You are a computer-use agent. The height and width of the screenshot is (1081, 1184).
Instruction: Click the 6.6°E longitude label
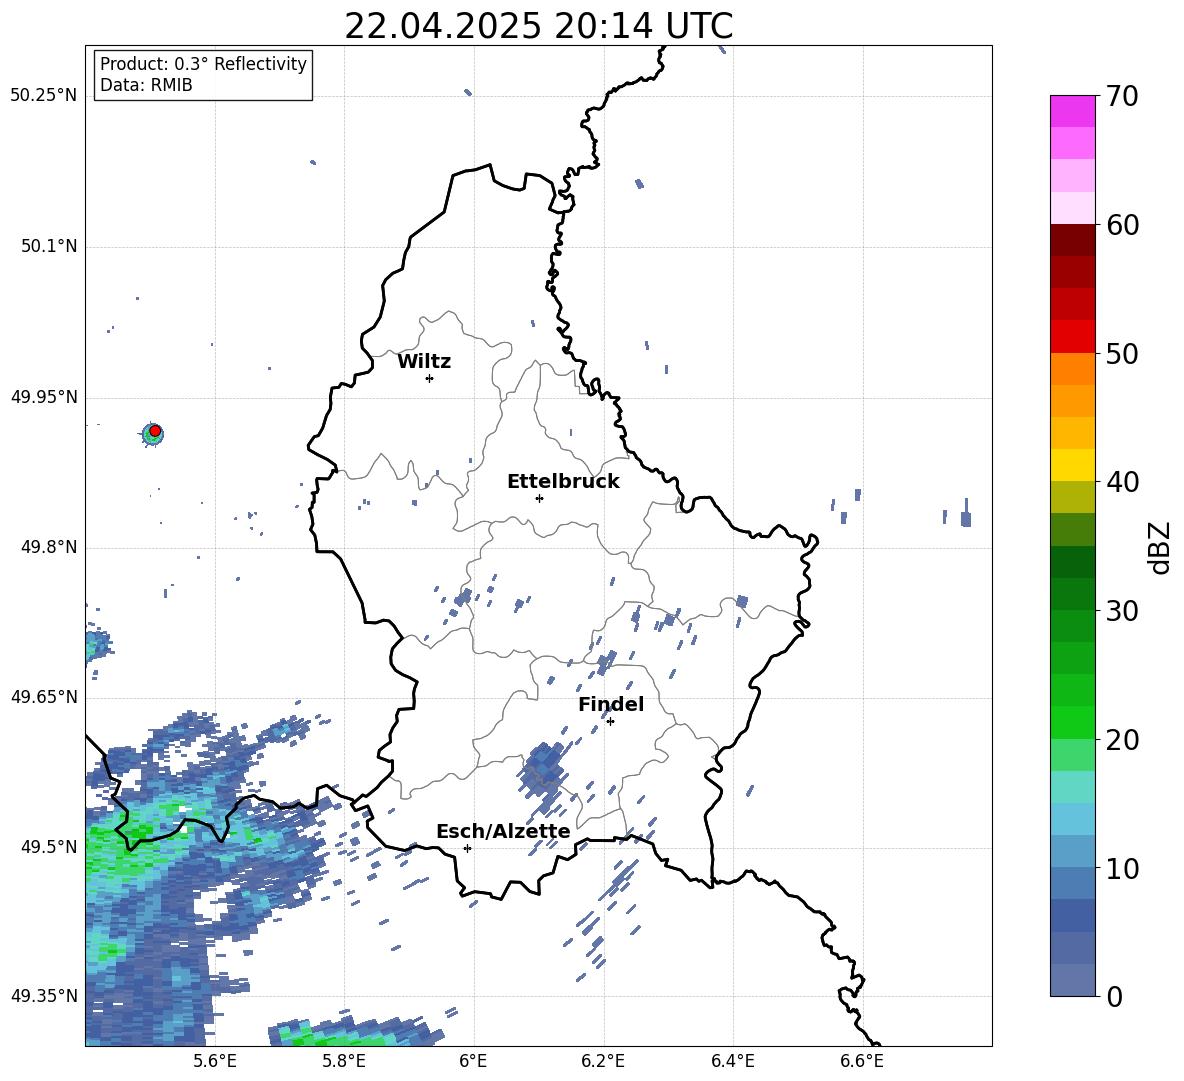tap(862, 1061)
